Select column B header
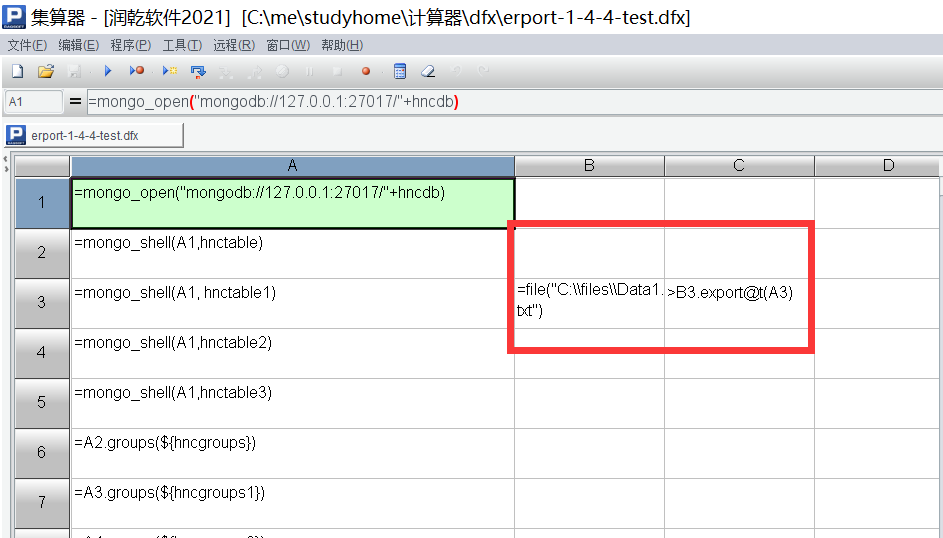This screenshot has width=943, height=538. coord(589,166)
